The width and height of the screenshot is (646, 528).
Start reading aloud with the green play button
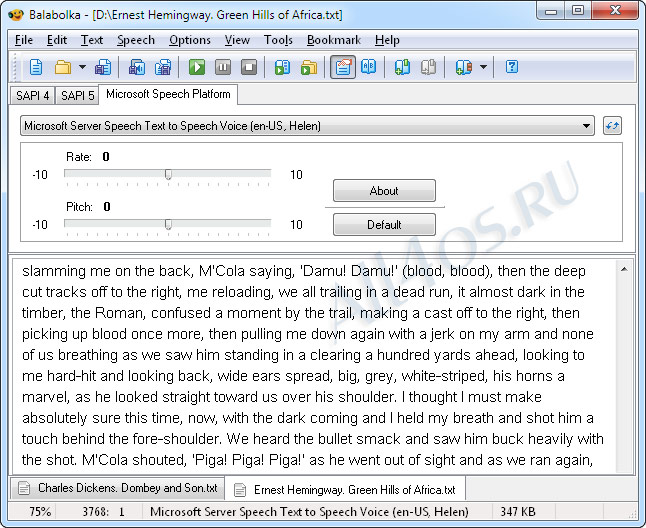(197, 67)
